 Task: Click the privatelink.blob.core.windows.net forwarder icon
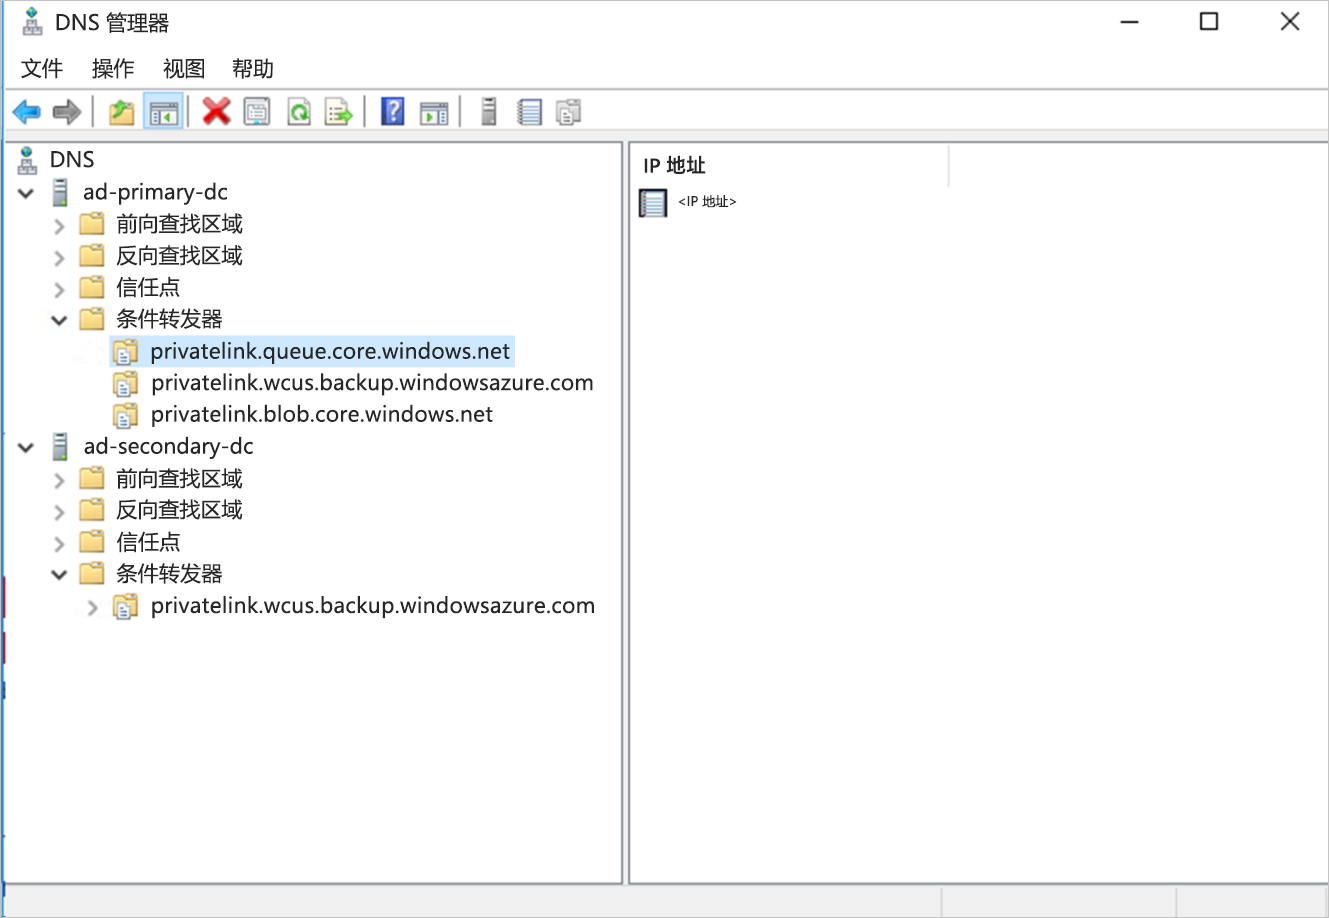pyautogui.click(x=126, y=415)
